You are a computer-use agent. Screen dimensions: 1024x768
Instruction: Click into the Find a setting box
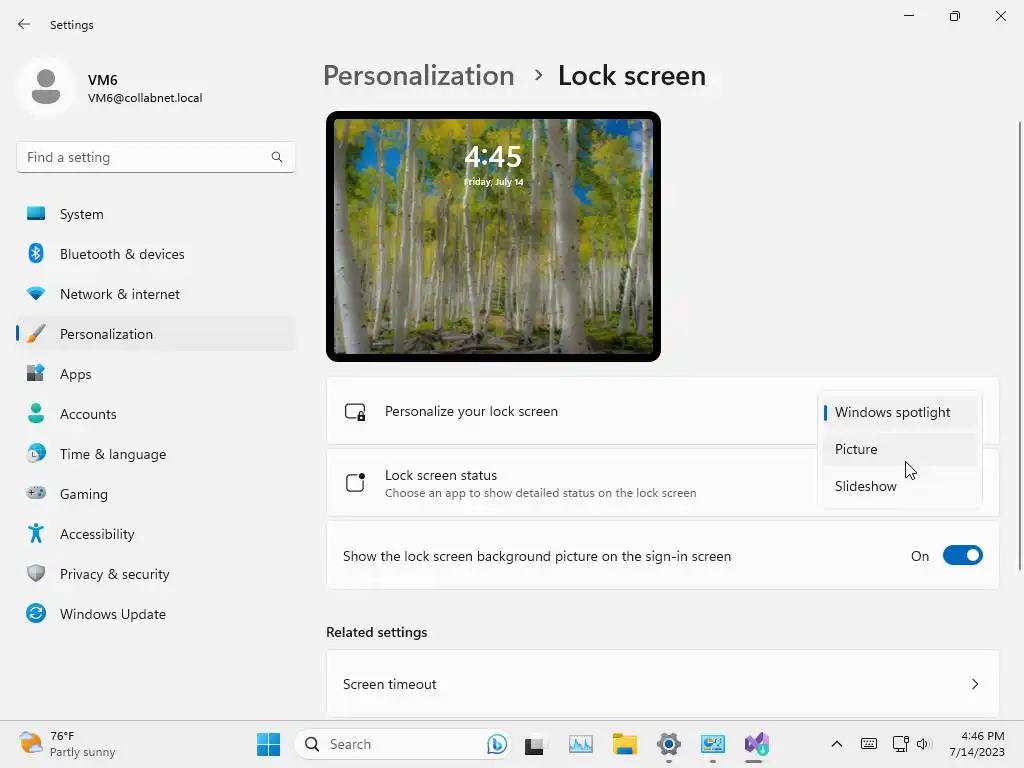[155, 157]
